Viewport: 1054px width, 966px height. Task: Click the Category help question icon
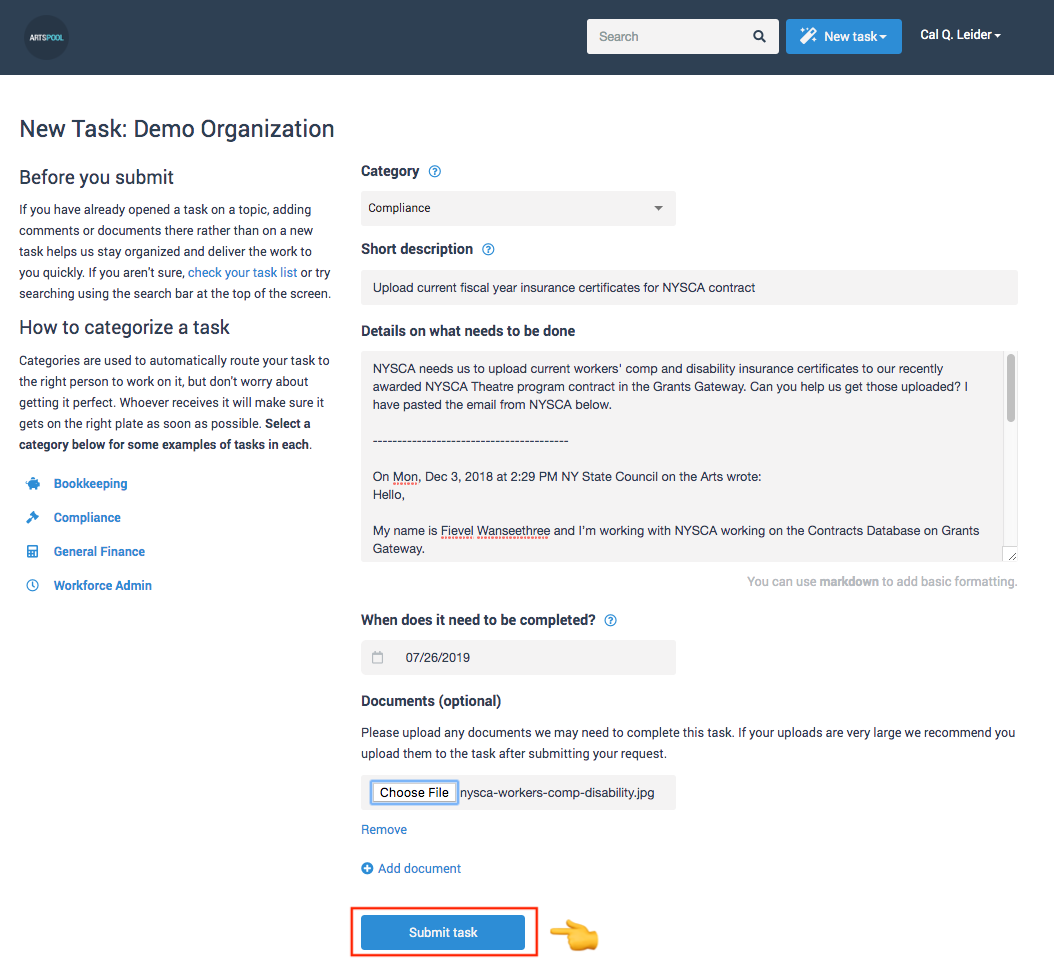[x=435, y=171]
